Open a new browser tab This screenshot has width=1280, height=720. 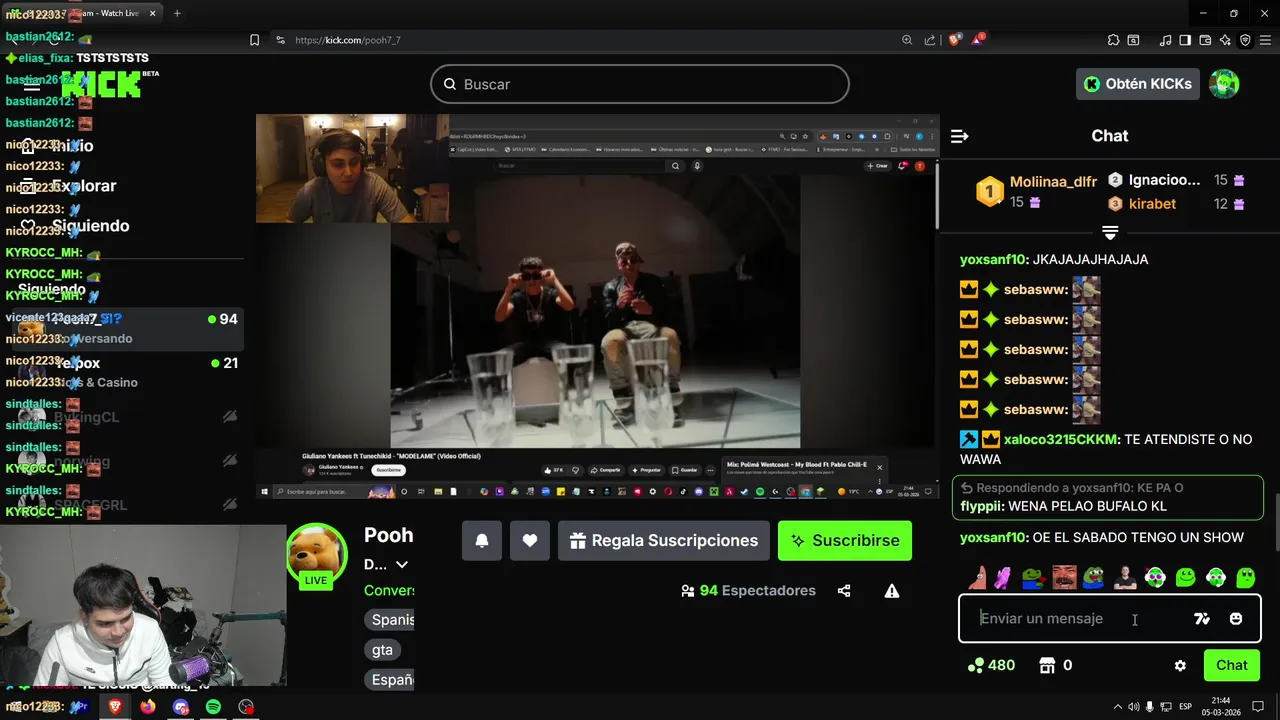(177, 13)
